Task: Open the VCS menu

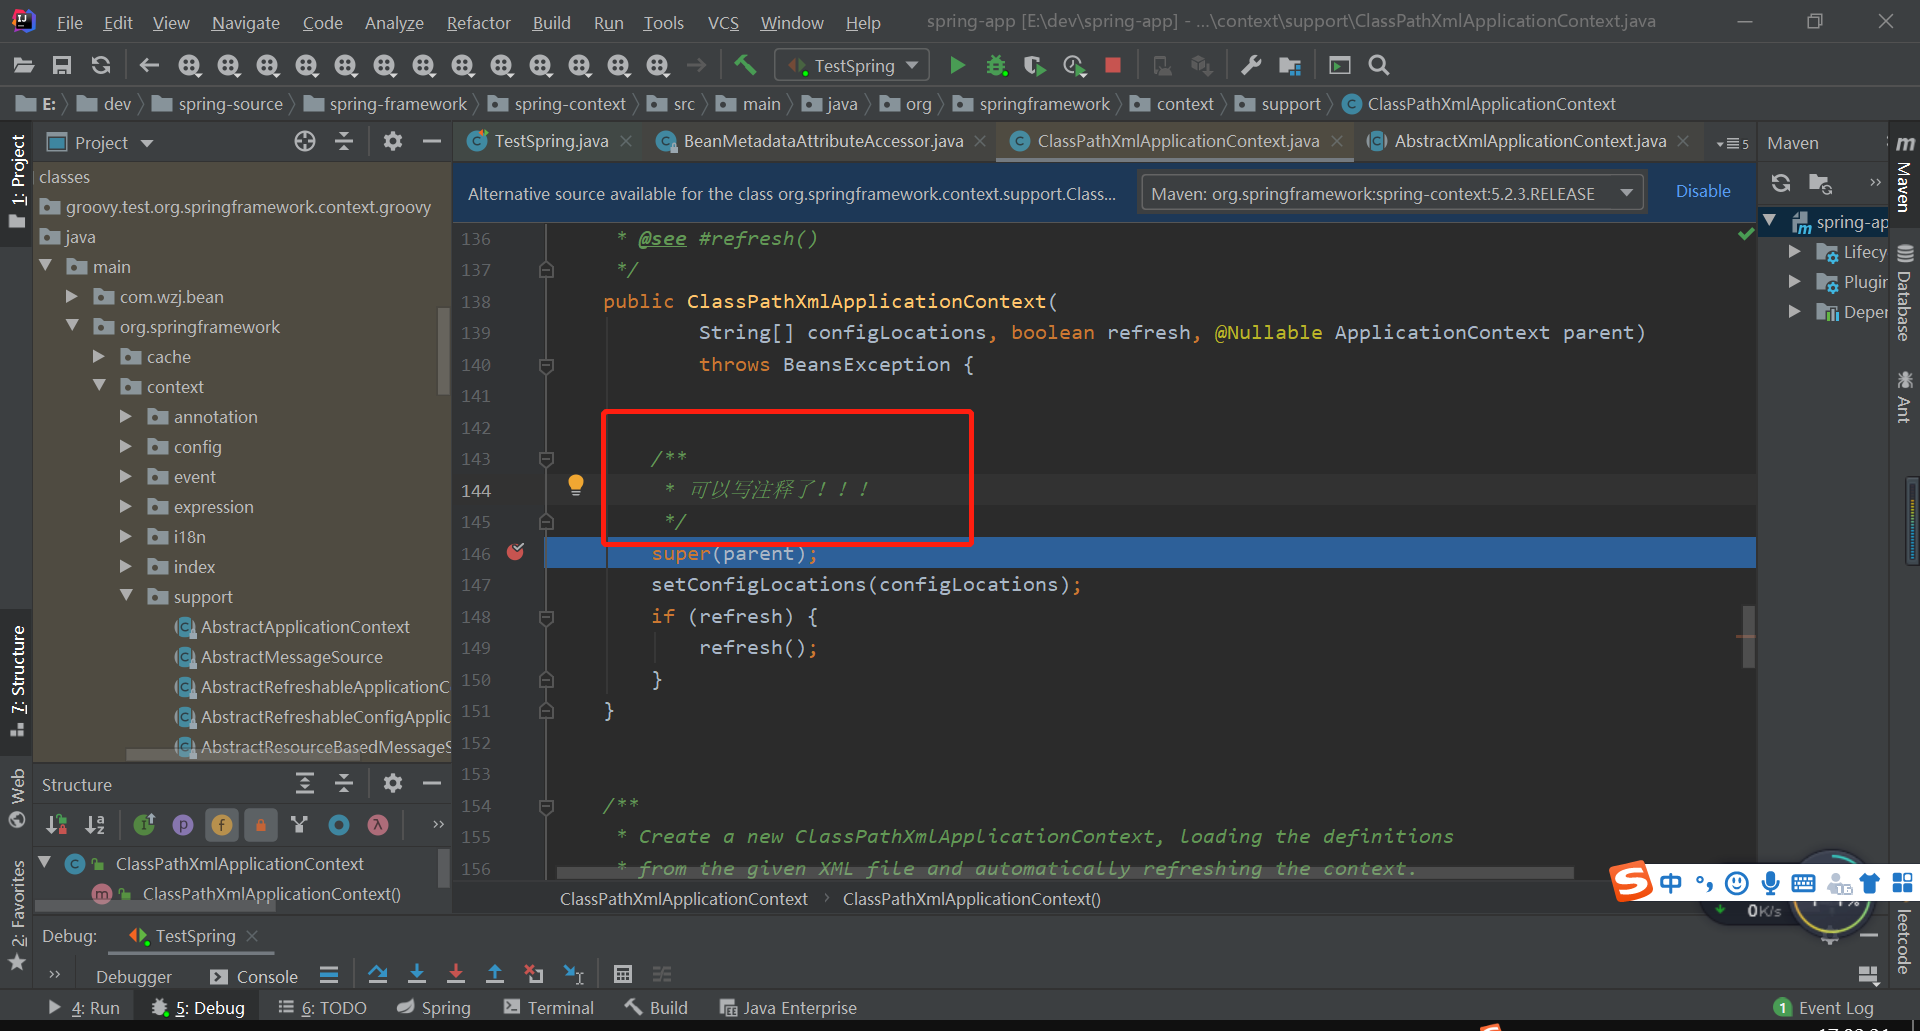Action: click(x=723, y=22)
